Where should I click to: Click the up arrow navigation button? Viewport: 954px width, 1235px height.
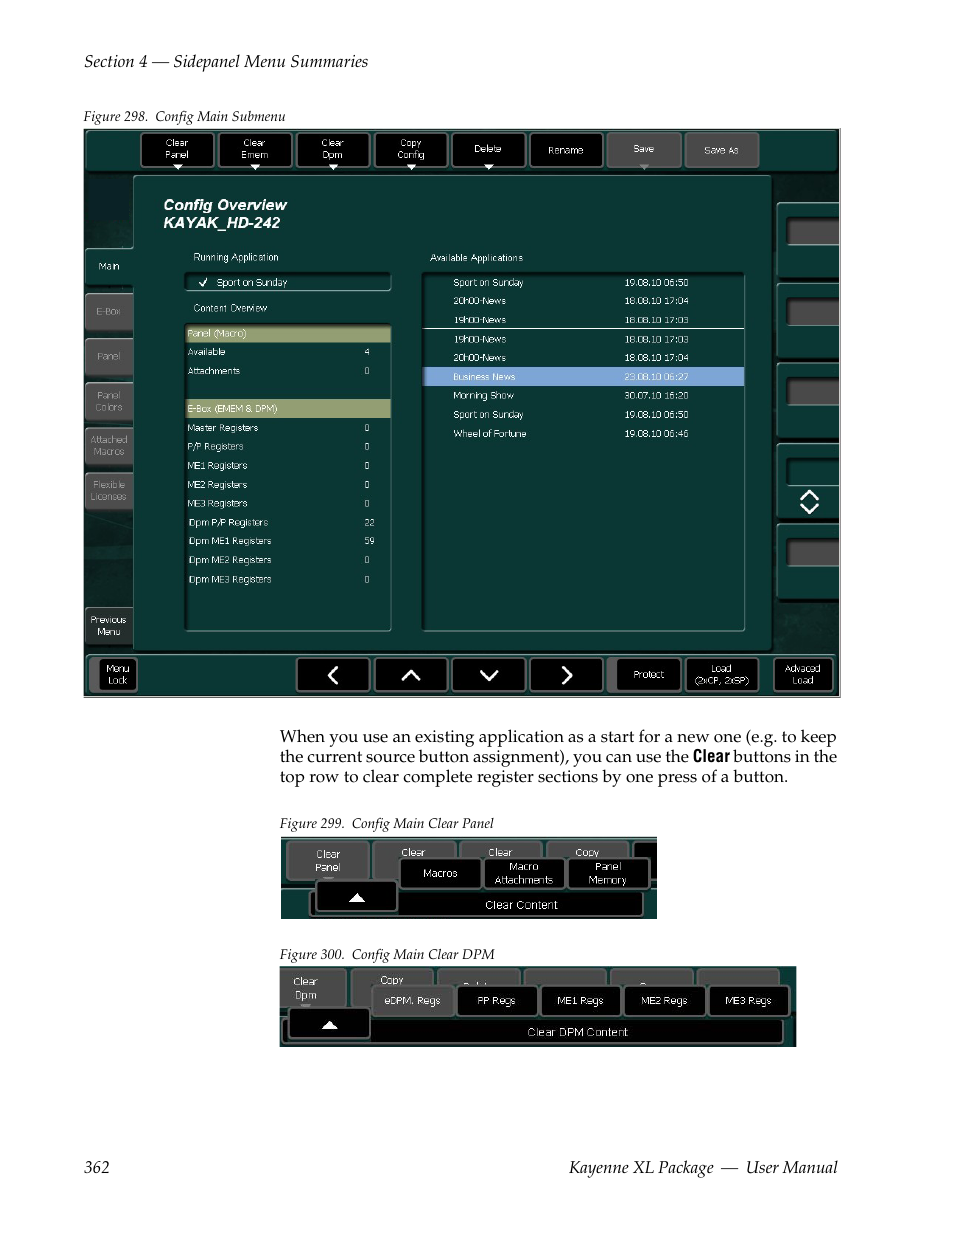pos(411,675)
